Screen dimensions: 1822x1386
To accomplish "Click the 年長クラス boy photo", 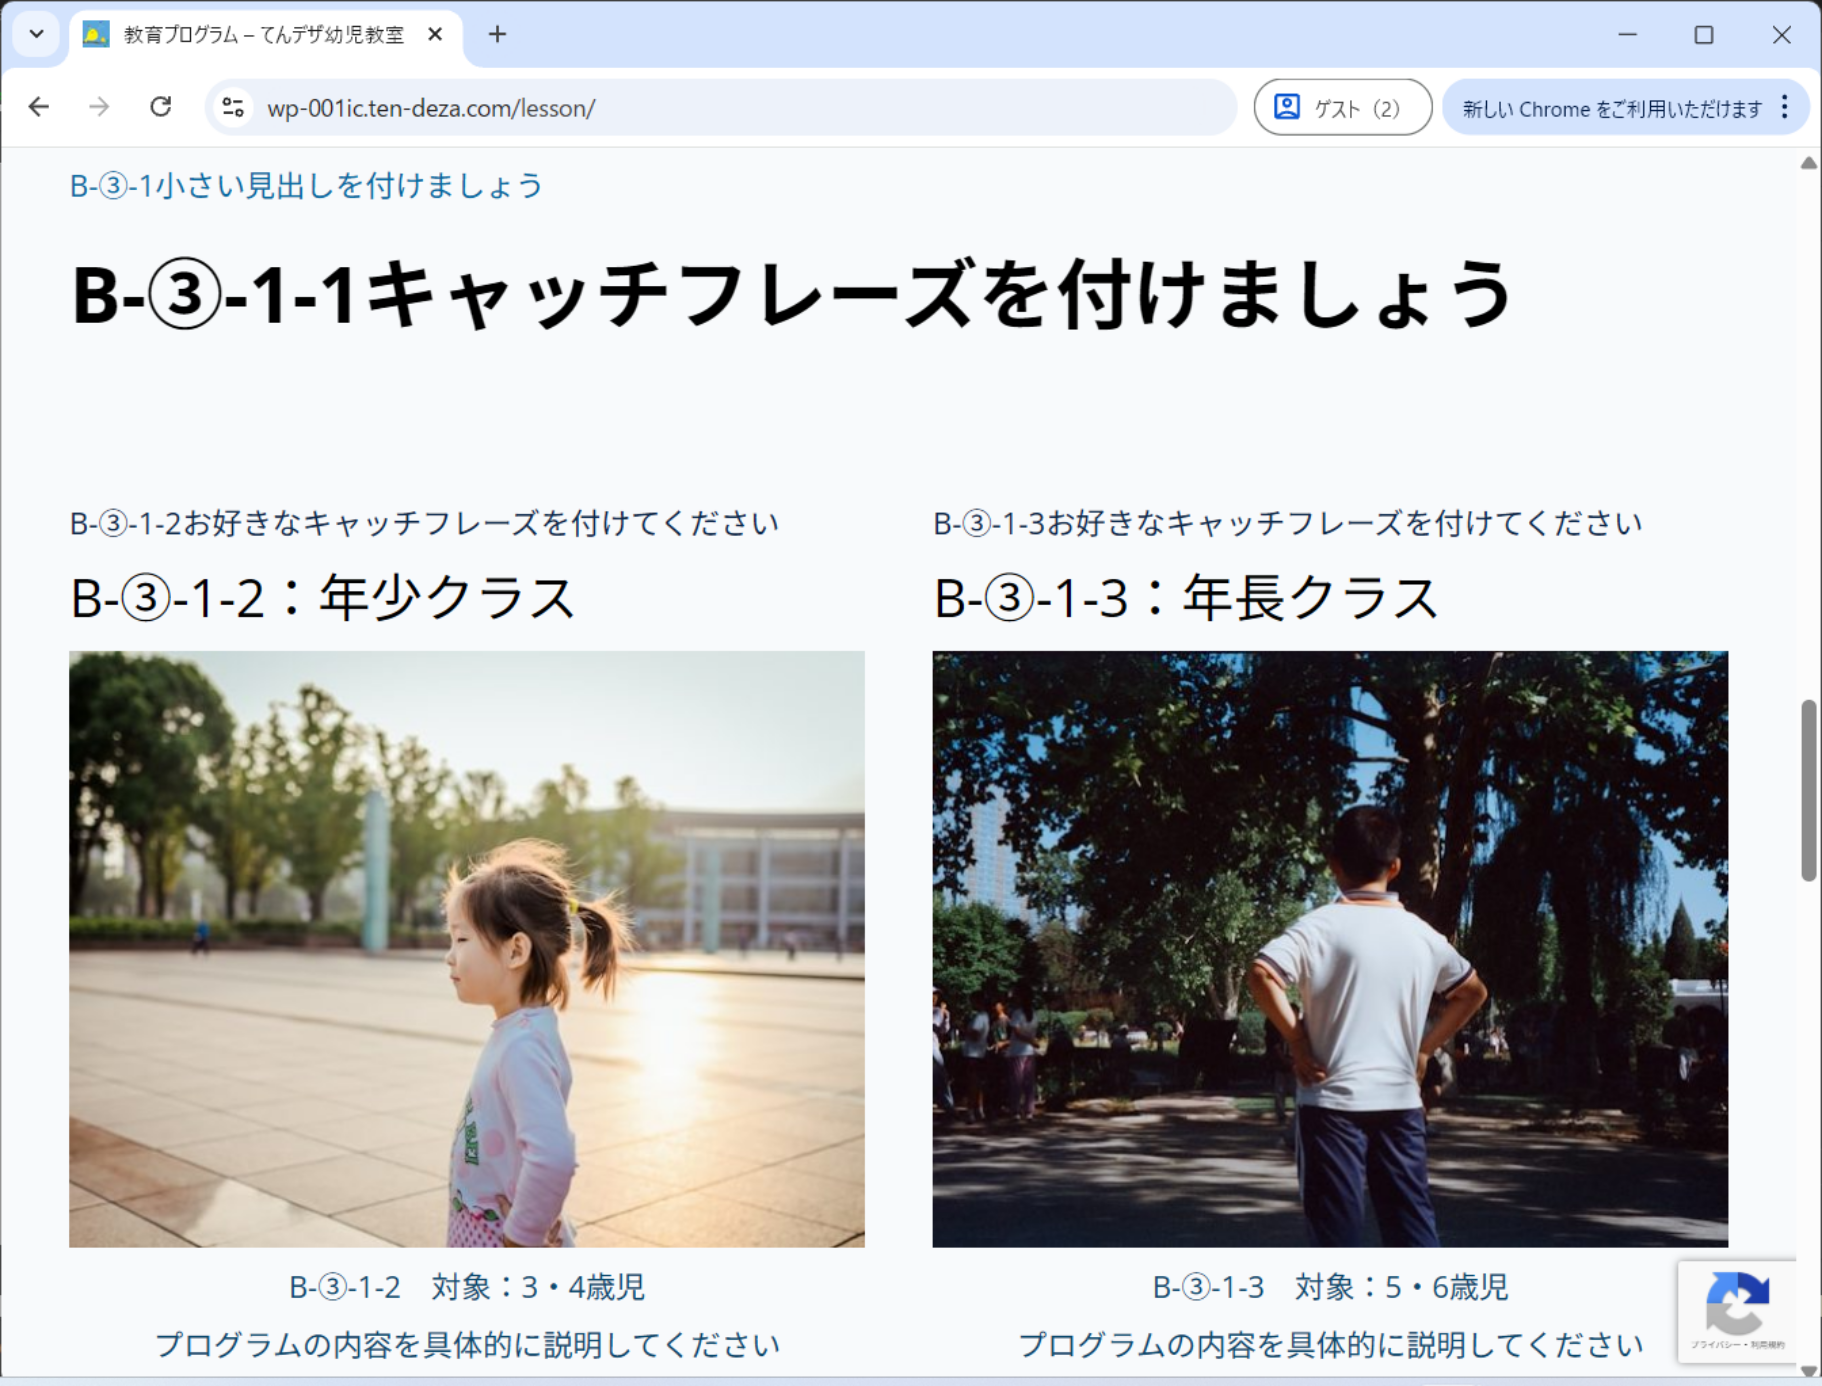I will (x=1329, y=948).
